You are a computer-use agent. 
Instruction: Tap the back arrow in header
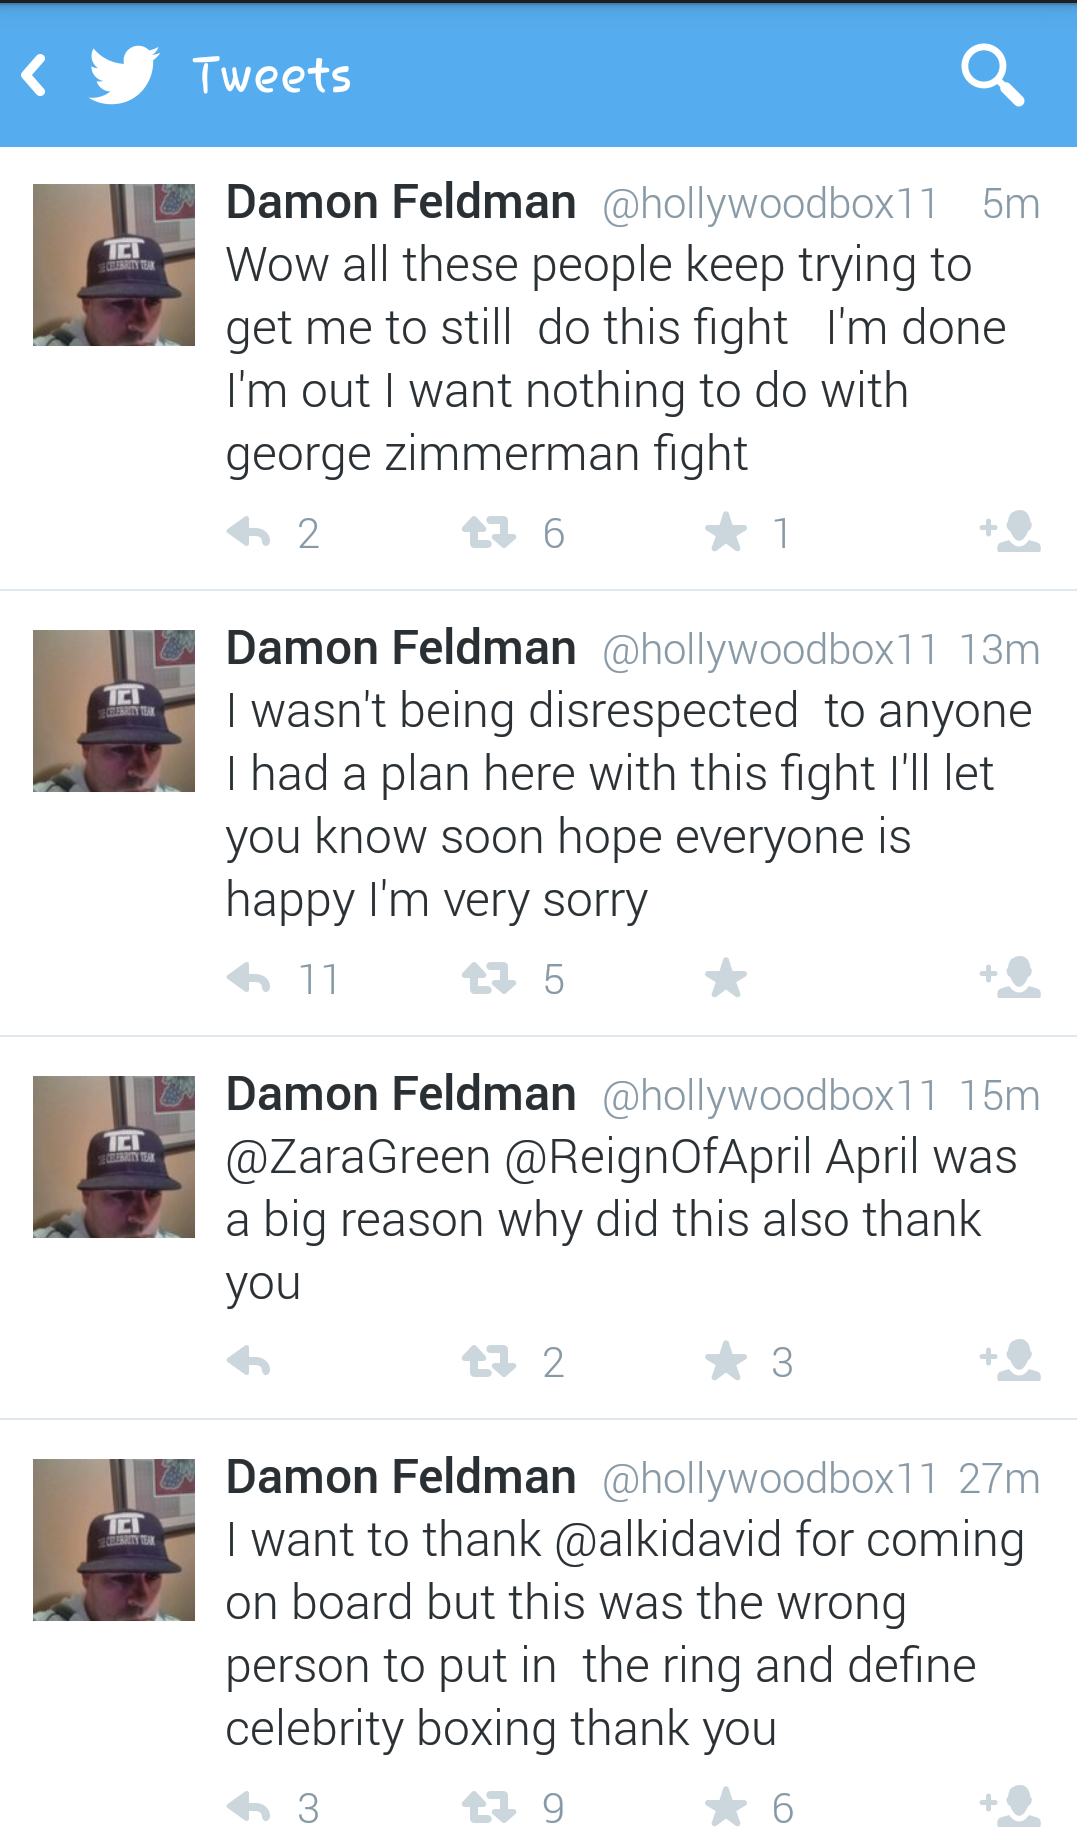point(35,75)
